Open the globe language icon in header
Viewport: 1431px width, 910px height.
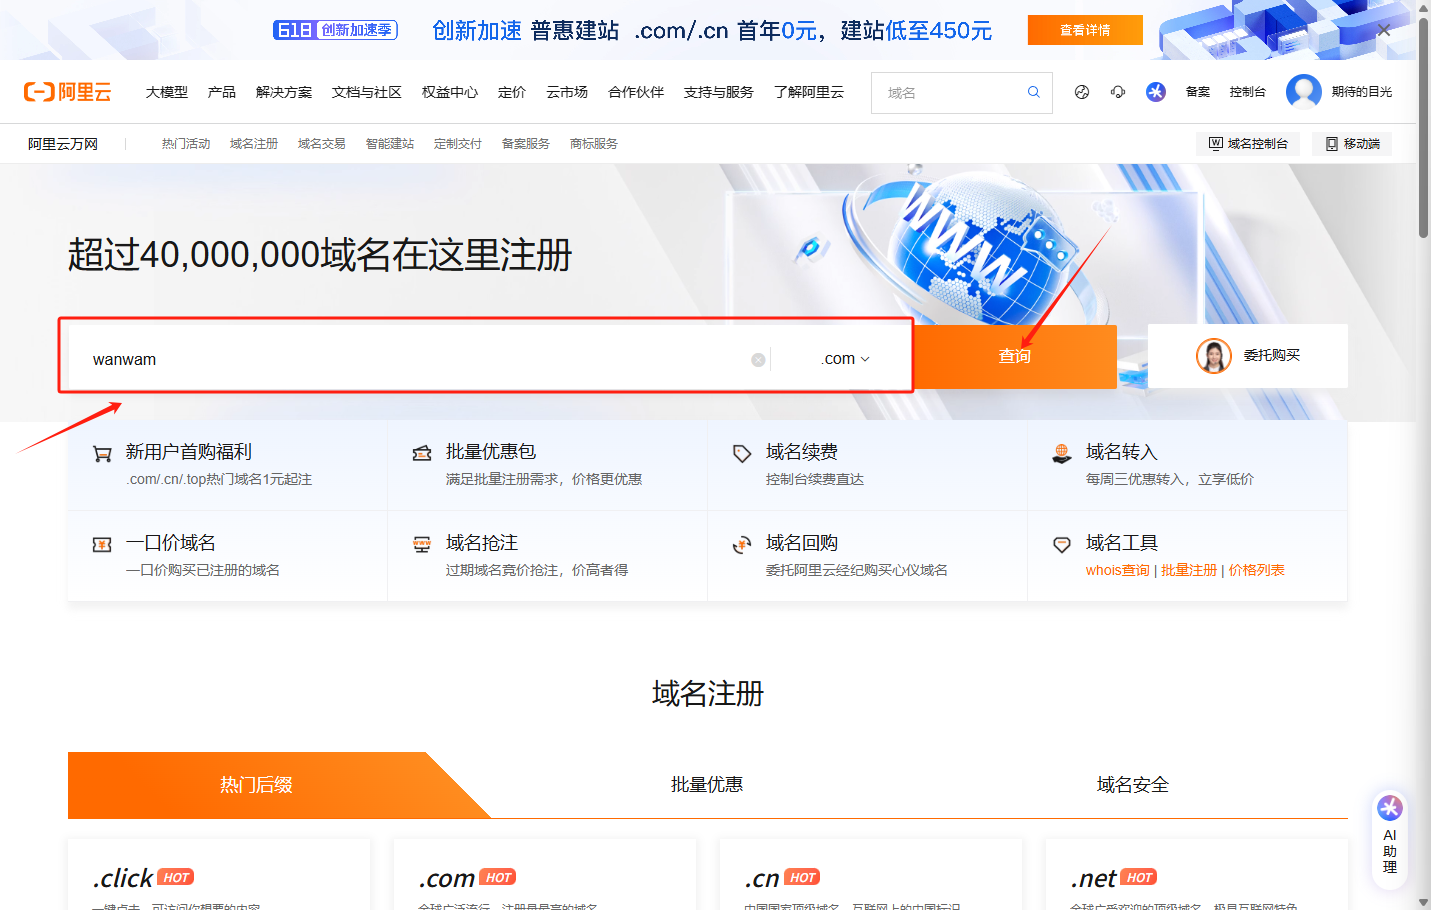click(x=1082, y=92)
